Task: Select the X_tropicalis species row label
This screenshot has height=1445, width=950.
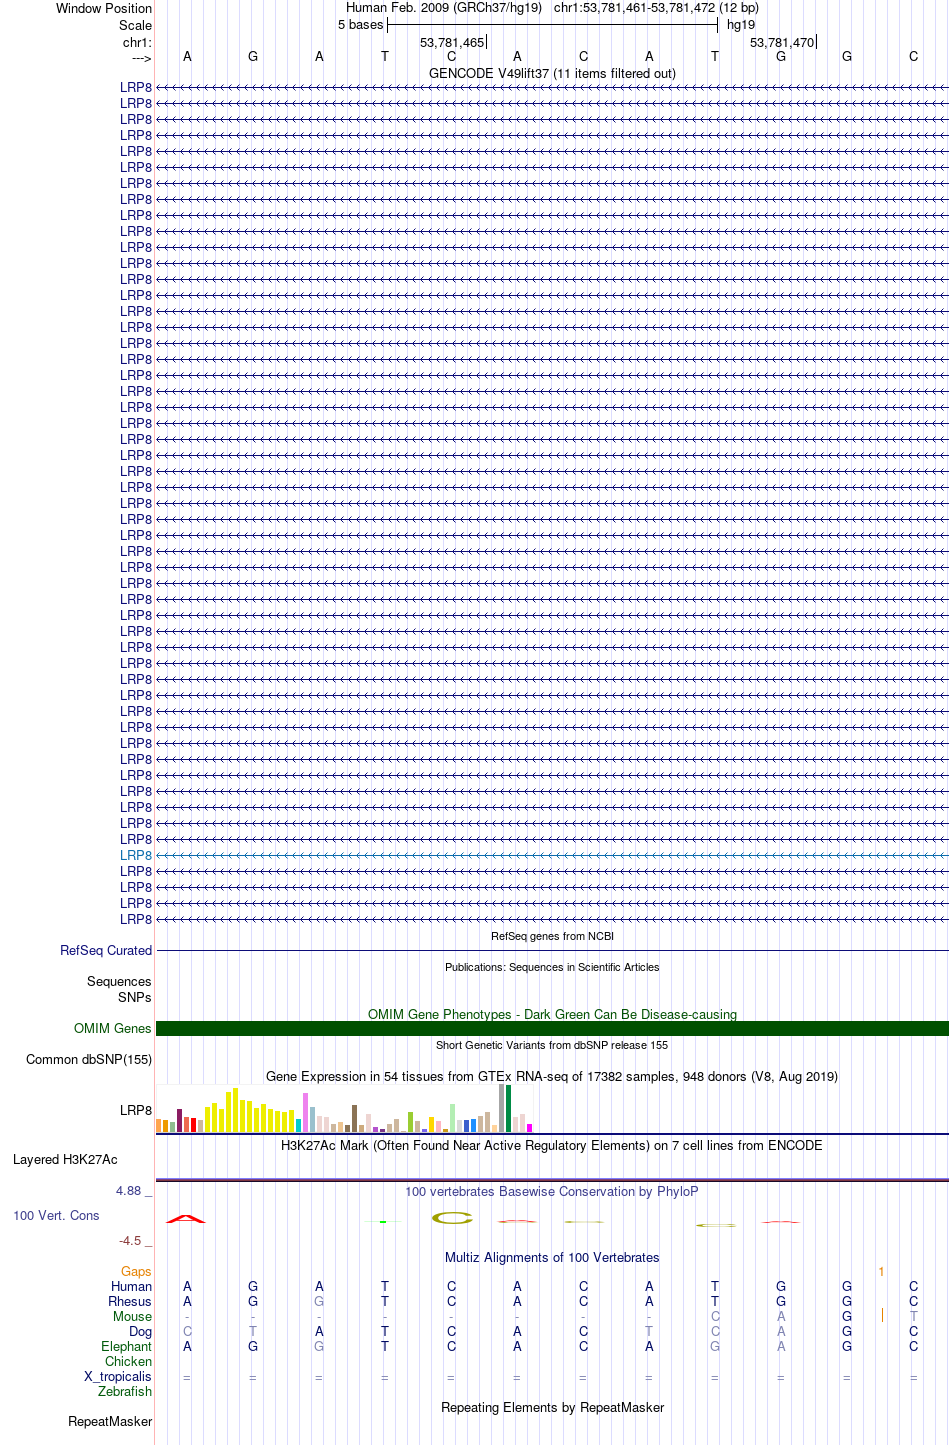Action: point(118,1376)
